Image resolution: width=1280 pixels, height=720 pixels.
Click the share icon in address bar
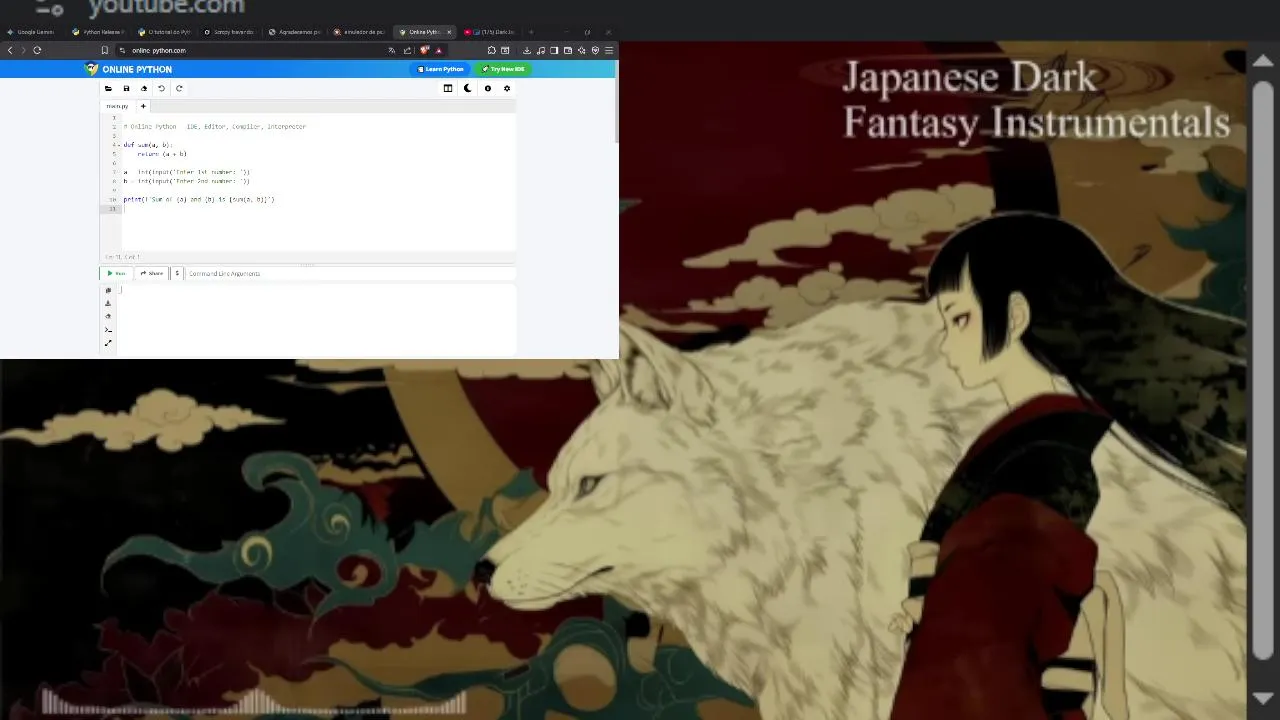click(x=407, y=50)
